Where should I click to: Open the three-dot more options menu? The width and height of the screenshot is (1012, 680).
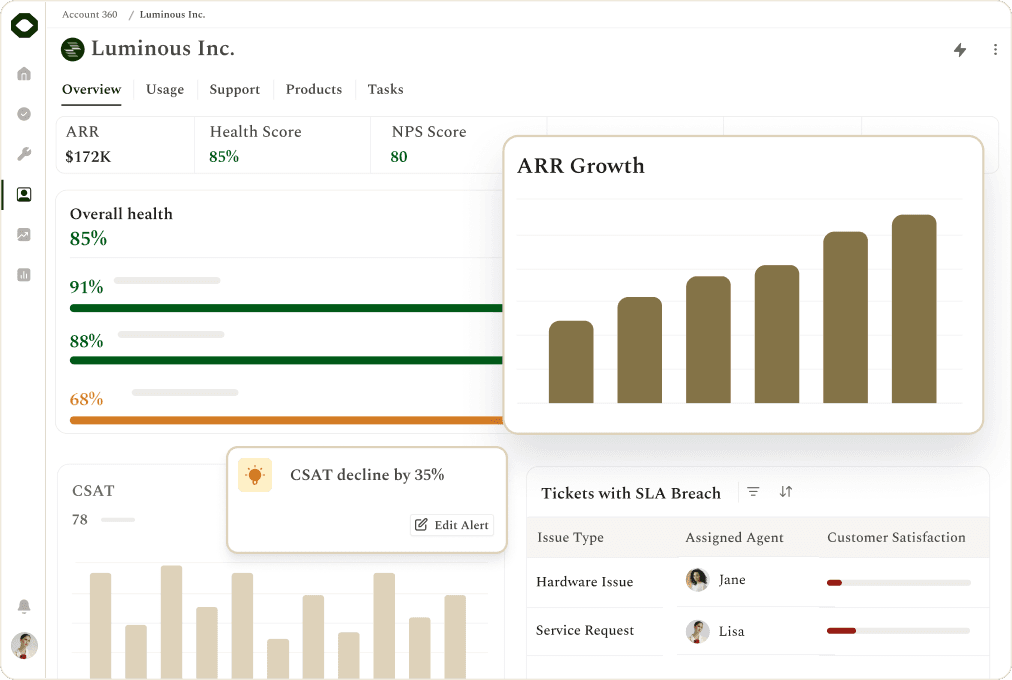click(x=995, y=50)
